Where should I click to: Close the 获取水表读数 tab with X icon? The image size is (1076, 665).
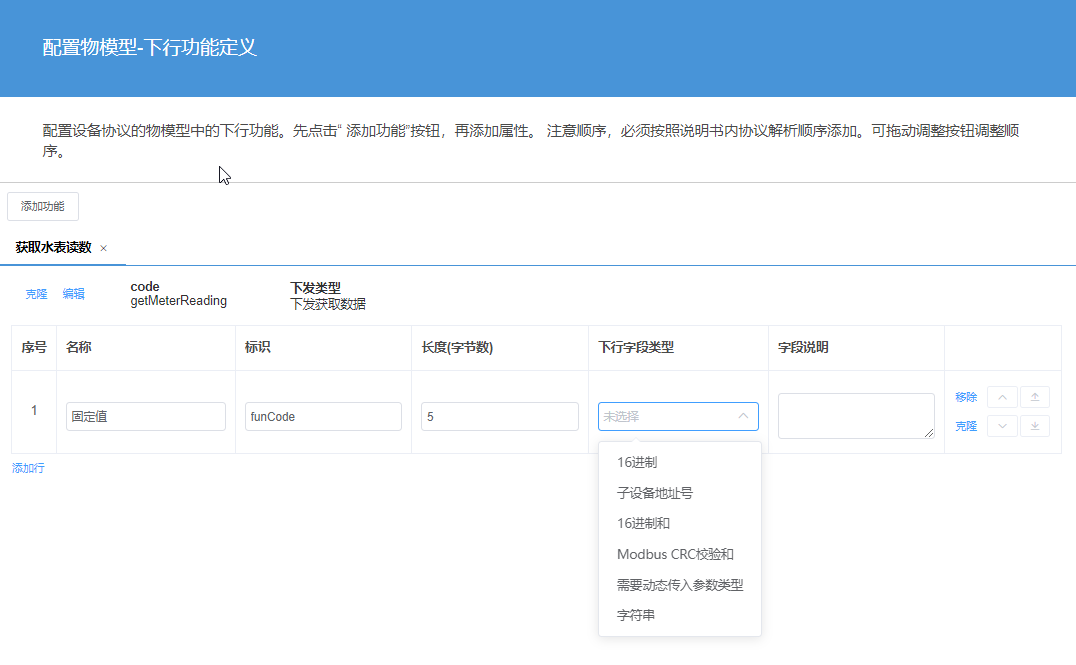pyautogui.click(x=103, y=248)
